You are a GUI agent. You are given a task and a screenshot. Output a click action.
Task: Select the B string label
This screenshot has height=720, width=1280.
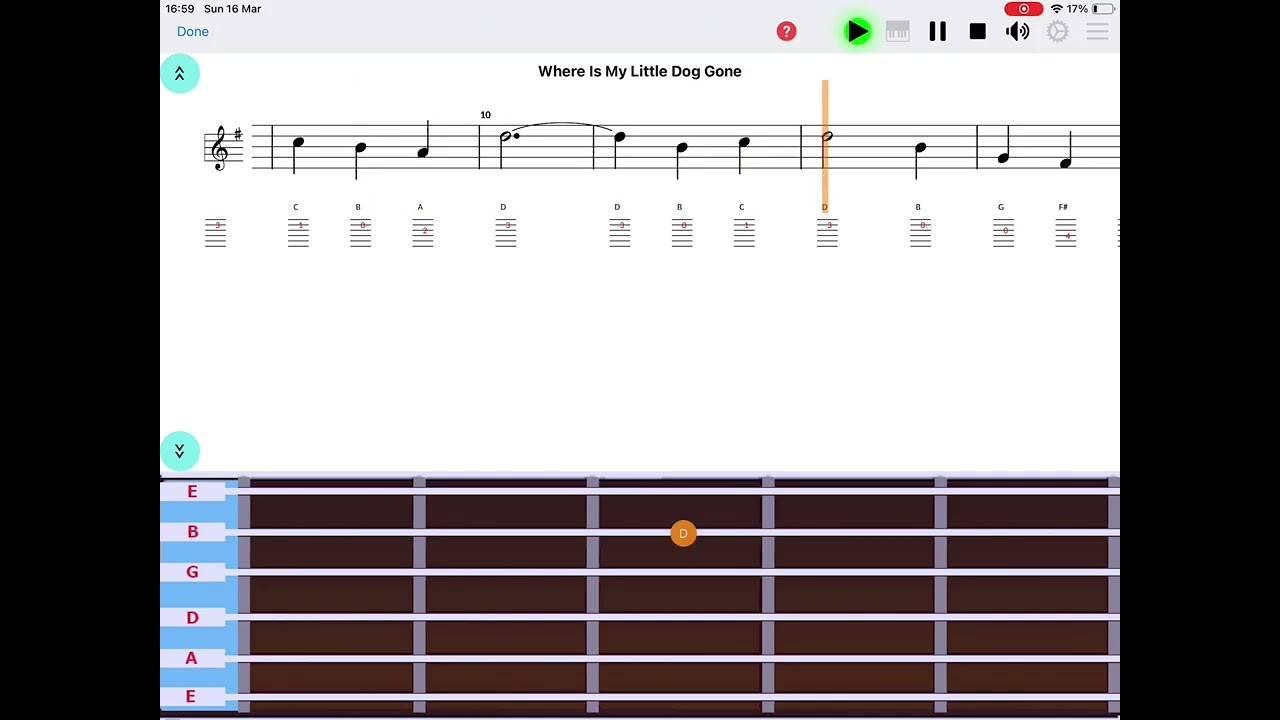(192, 532)
